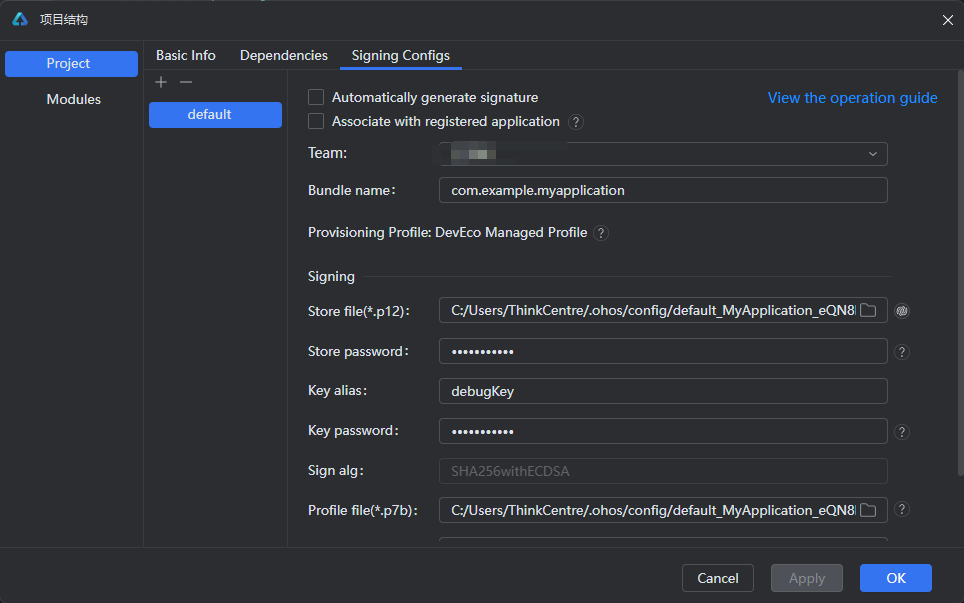Viewport: 964px width, 603px height.
Task: Open View the operation guide link
Action: (852, 98)
